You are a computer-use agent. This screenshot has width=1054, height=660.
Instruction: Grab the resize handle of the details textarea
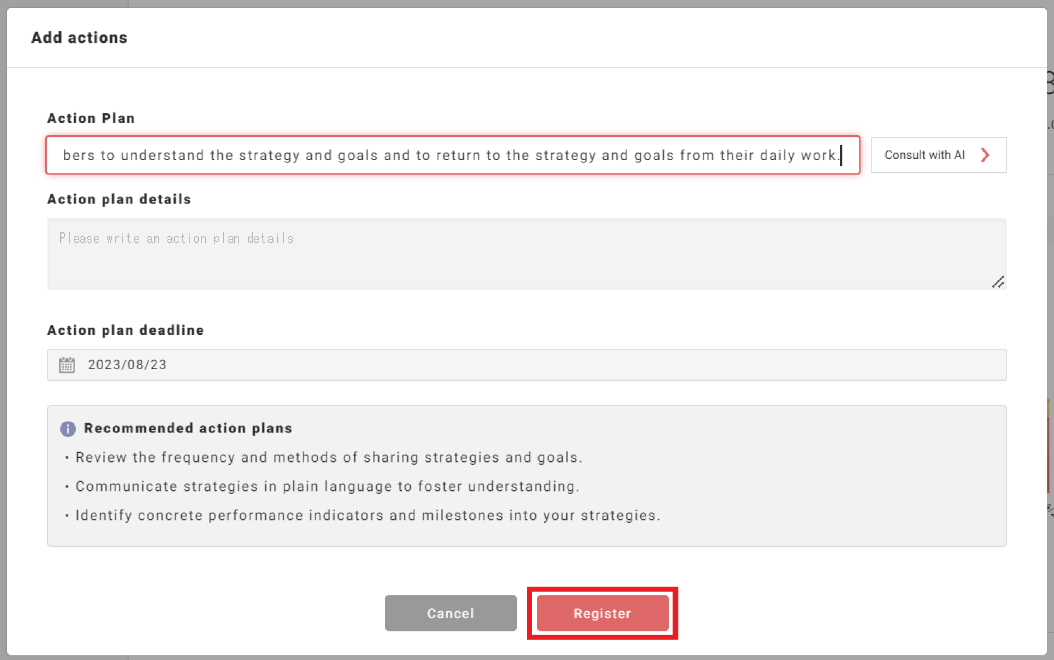[997, 282]
